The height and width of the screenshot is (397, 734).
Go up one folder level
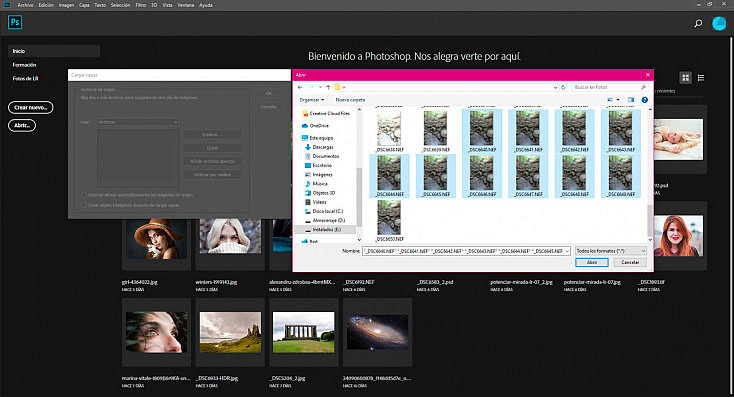[x=328, y=87]
